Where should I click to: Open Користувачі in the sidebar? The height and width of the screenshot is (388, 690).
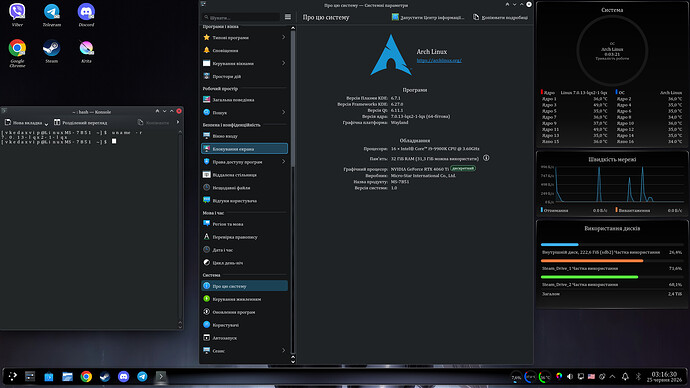[x=245, y=325]
